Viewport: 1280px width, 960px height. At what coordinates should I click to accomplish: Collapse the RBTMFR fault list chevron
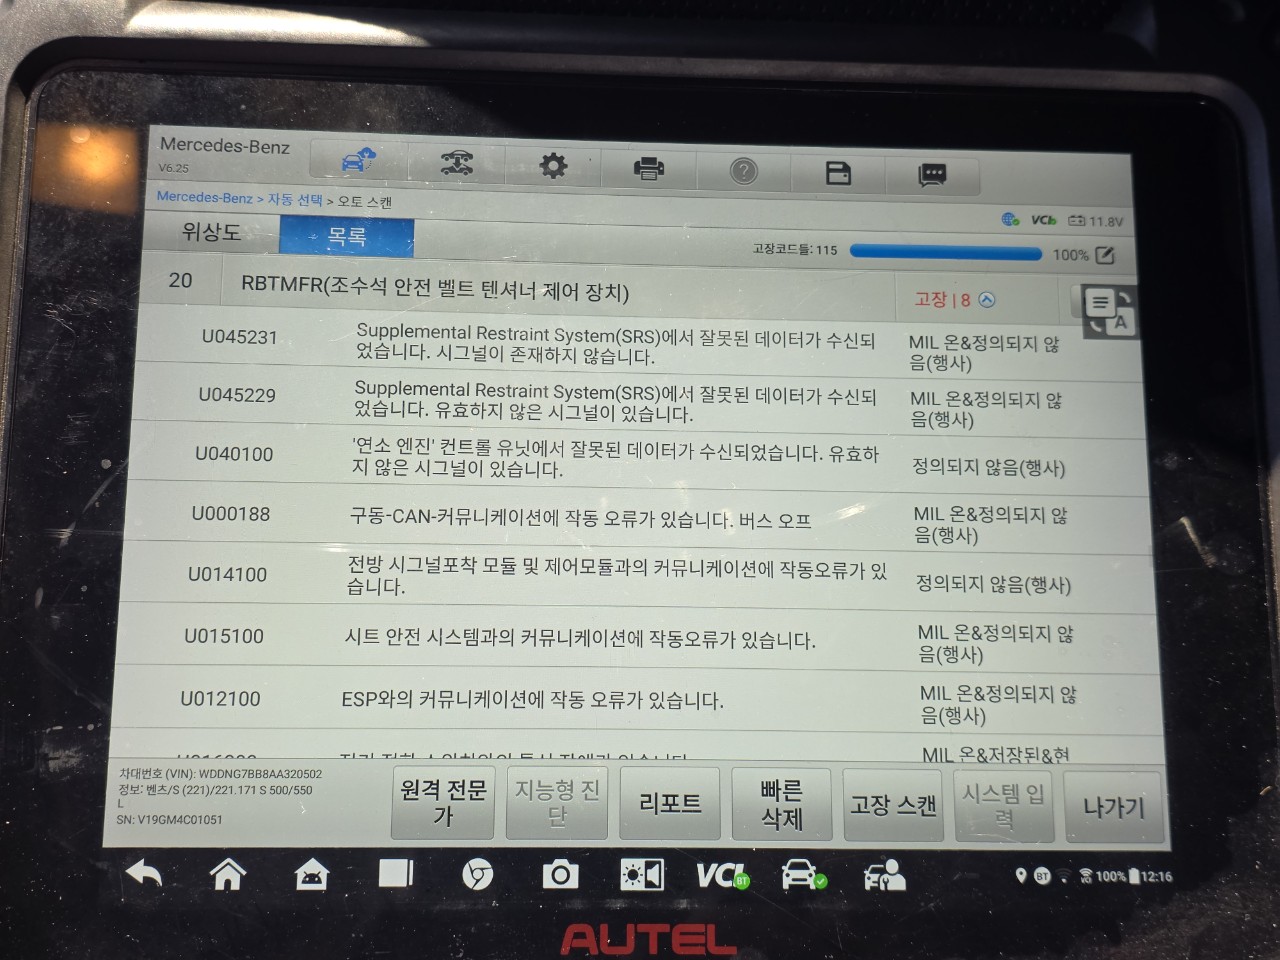(x=987, y=299)
